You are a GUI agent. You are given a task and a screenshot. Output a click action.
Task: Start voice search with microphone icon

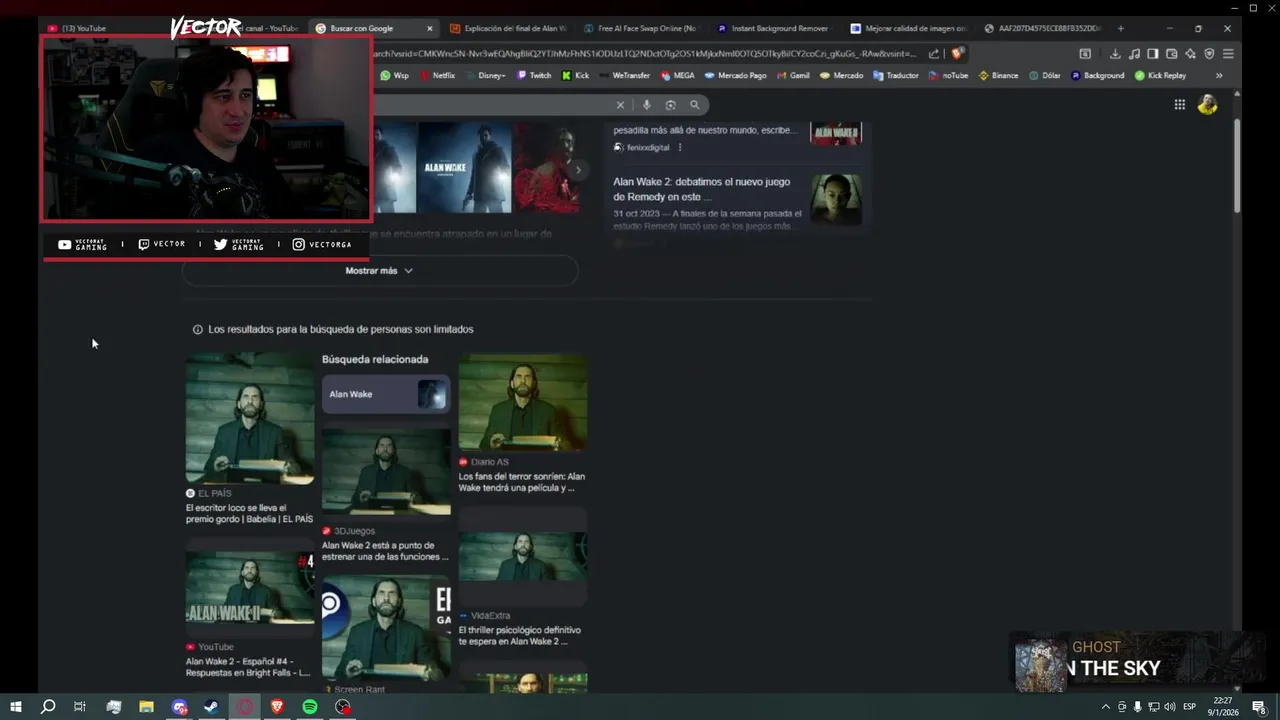click(x=647, y=105)
